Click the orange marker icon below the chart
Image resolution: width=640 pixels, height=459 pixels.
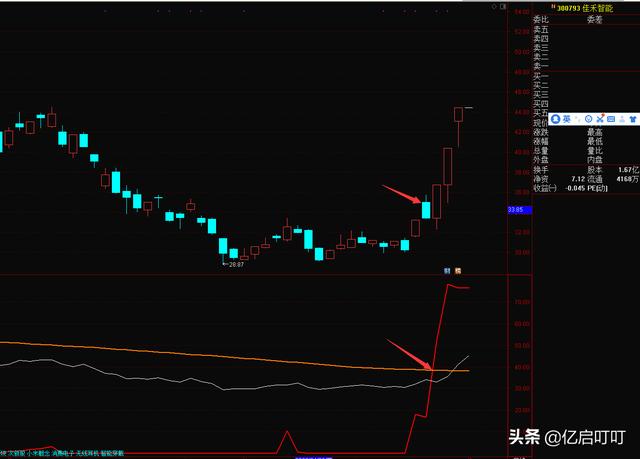pos(458,271)
